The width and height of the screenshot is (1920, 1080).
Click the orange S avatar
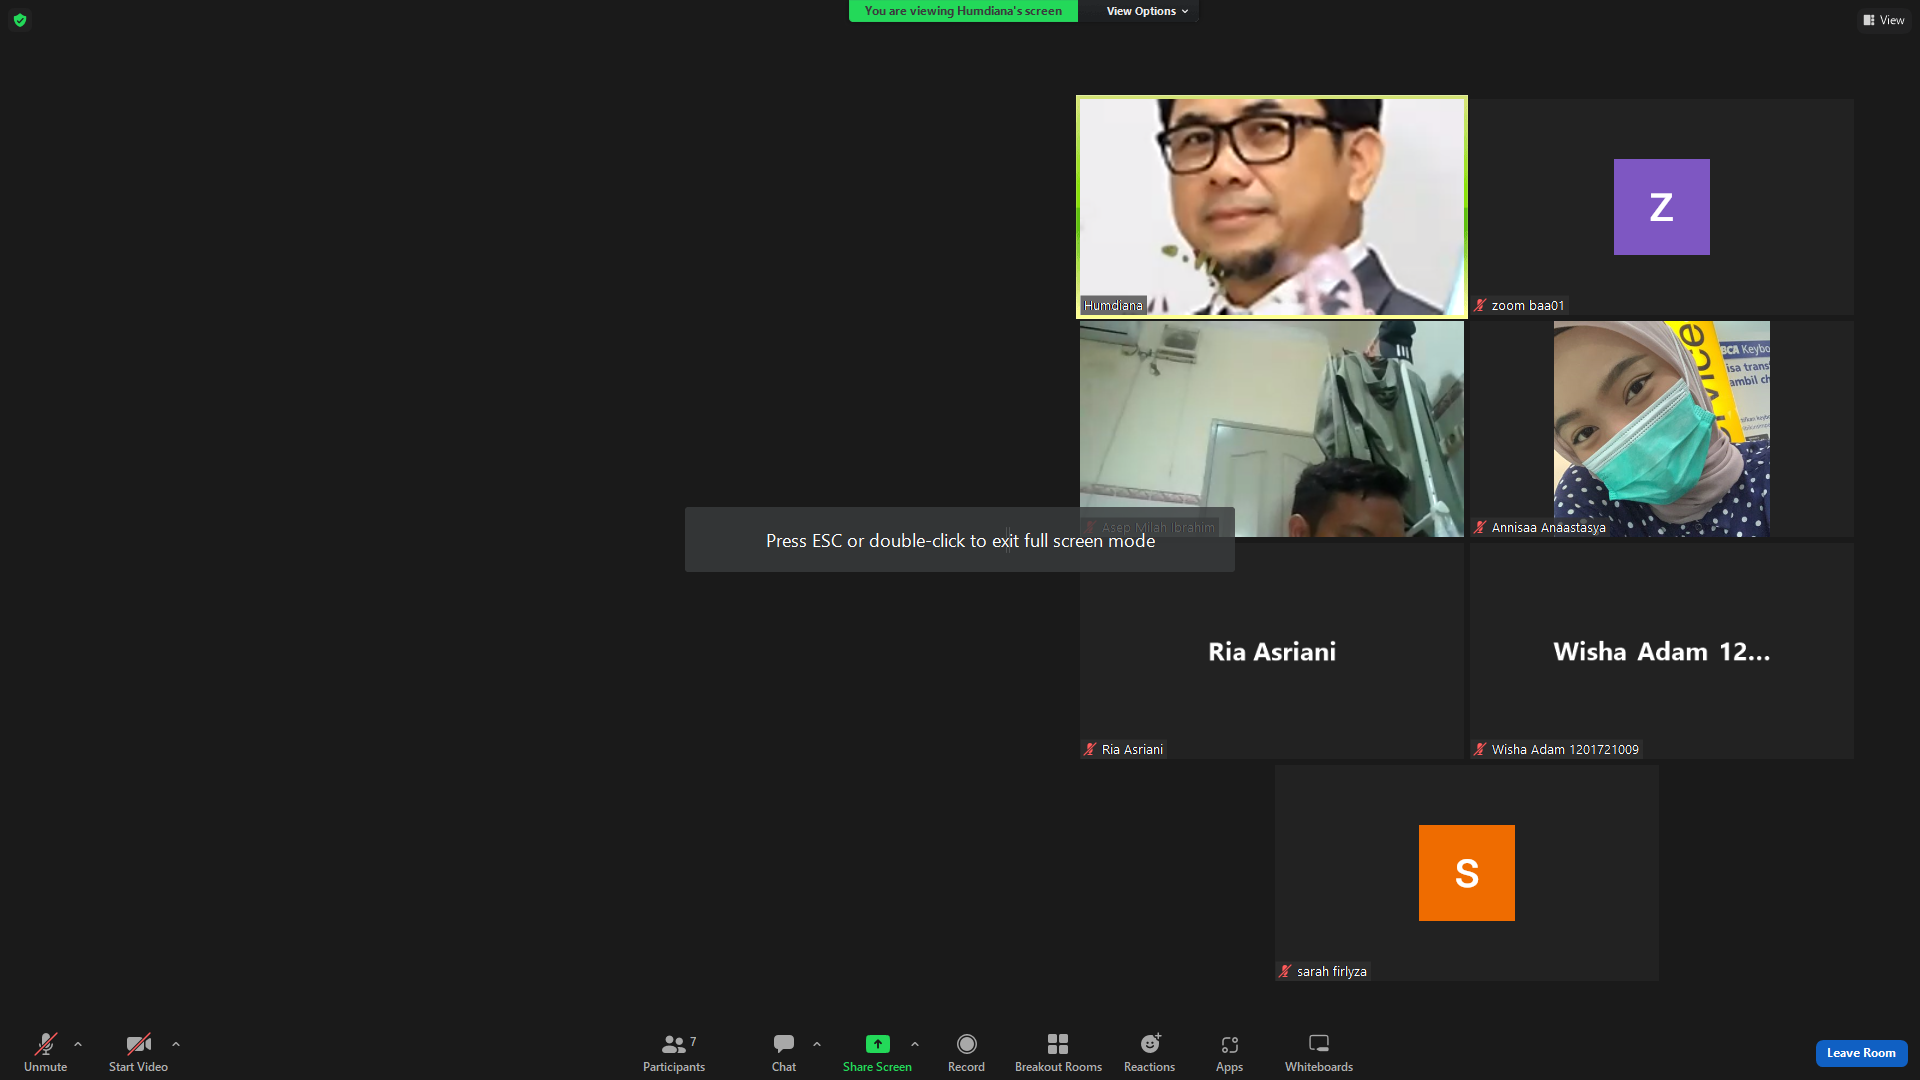tap(1466, 873)
